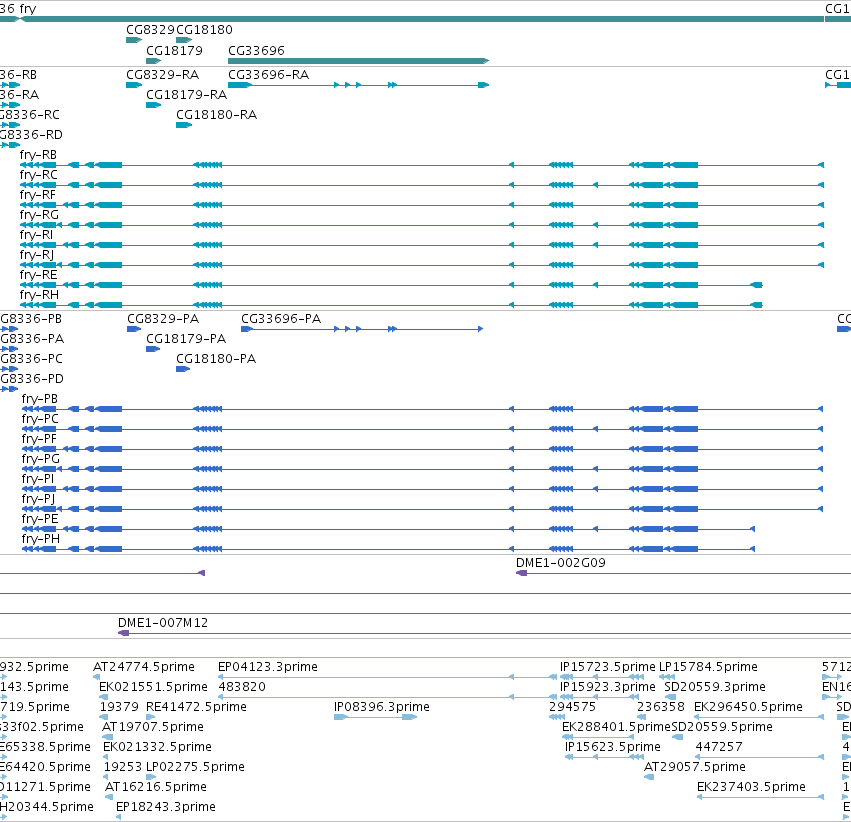Open the fry-PB protein label
The width and height of the screenshot is (851, 822).
point(40,399)
